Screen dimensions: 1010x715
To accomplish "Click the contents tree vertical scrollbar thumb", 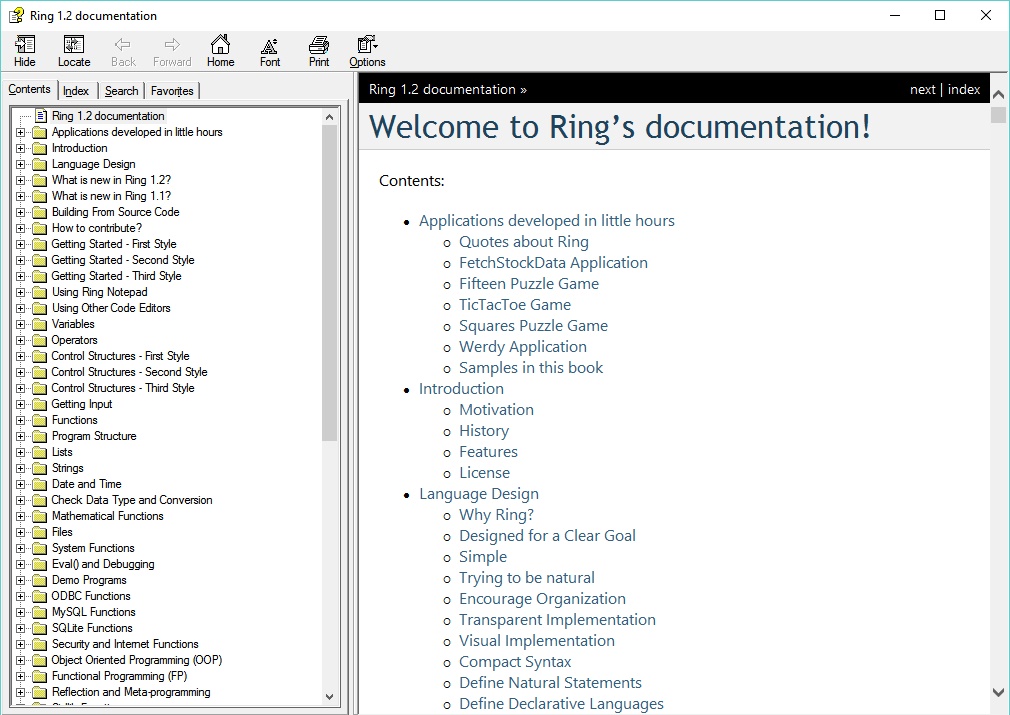I will 329,283.
